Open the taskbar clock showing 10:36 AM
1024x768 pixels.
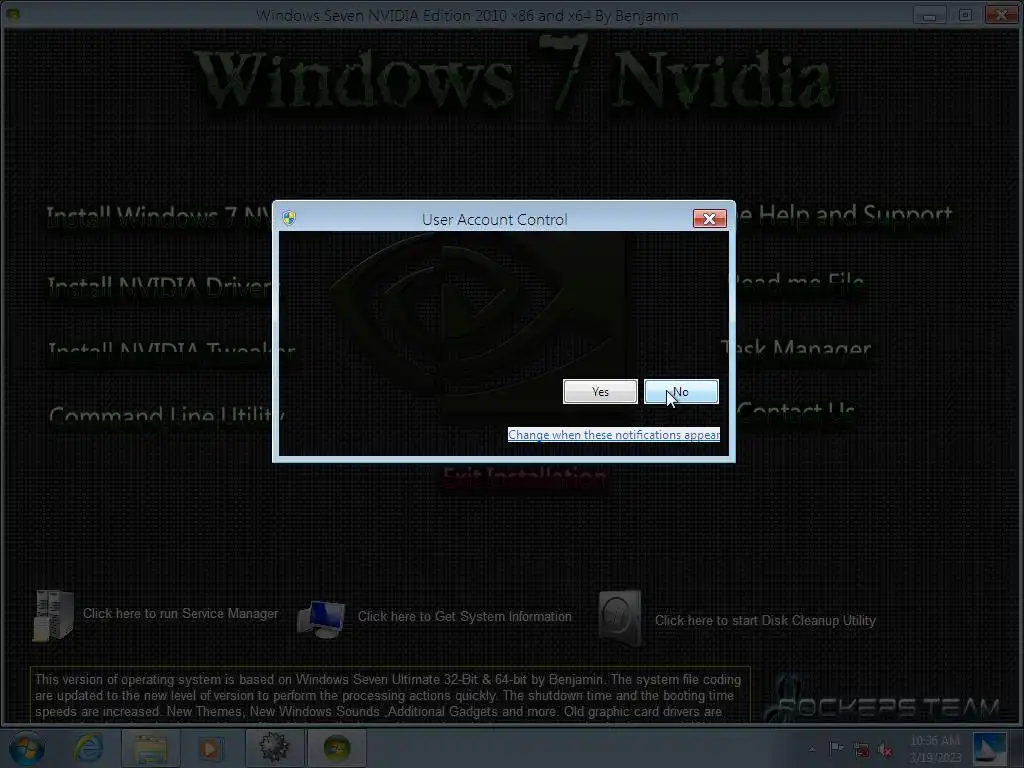[x=935, y=749]
